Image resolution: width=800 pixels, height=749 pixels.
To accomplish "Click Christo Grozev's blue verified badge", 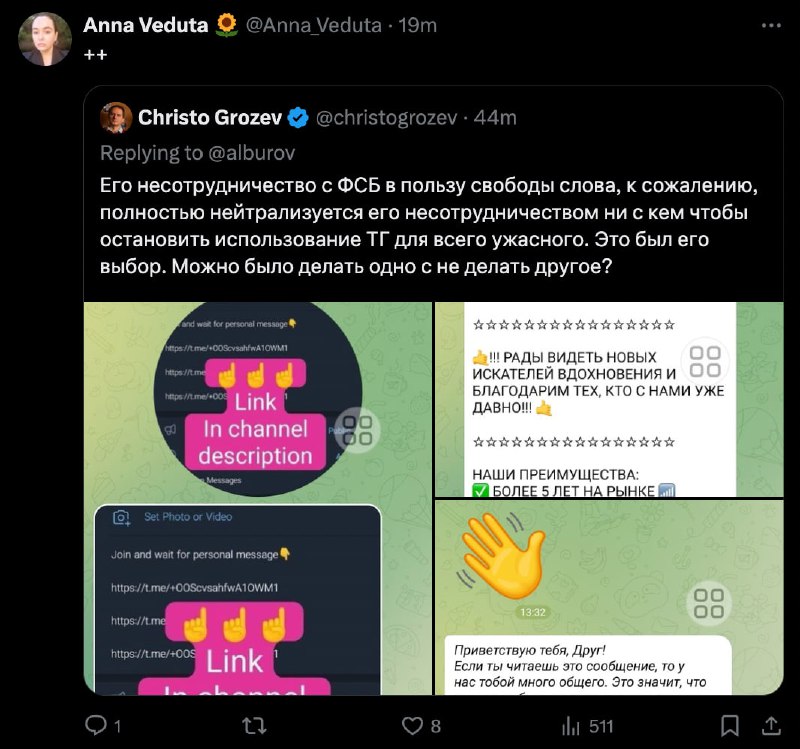I will point(298,118).
